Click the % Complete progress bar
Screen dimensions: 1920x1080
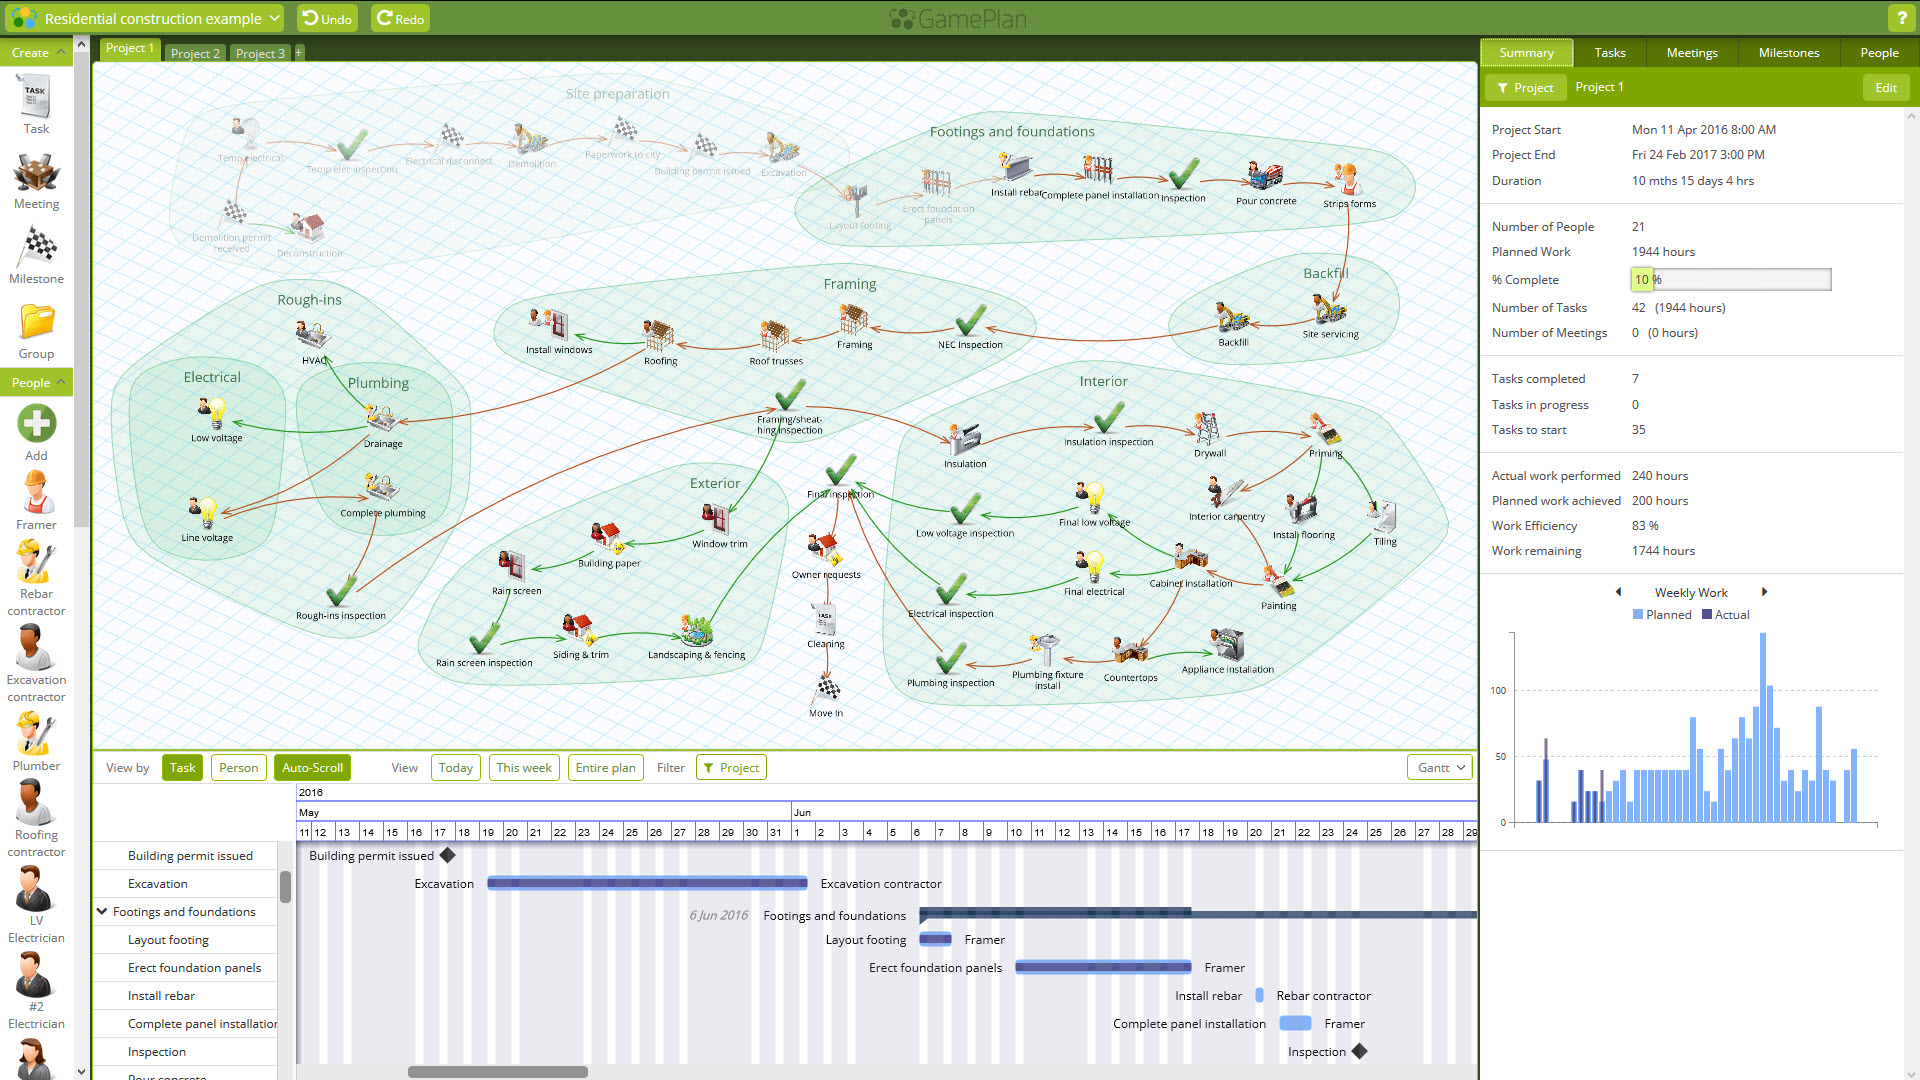pos(1730,280)
